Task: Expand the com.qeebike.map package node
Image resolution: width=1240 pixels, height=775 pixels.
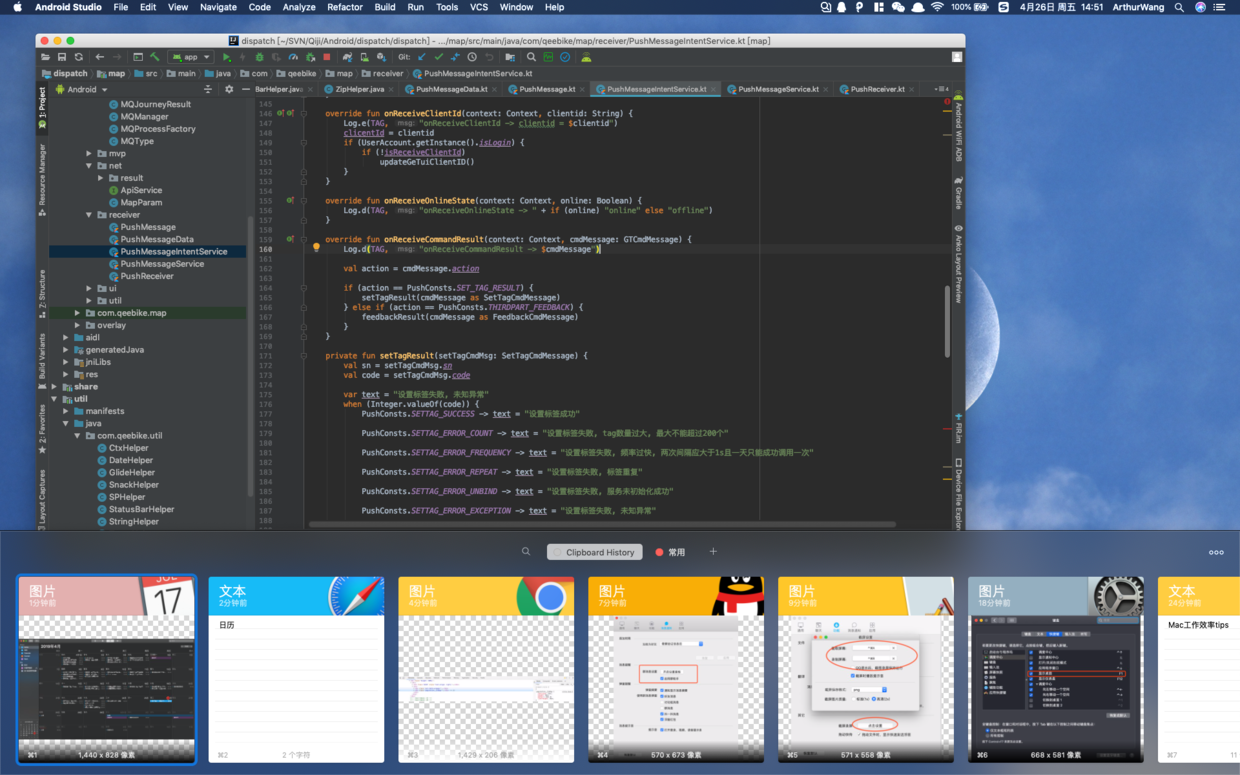Action: click(77, 313)
